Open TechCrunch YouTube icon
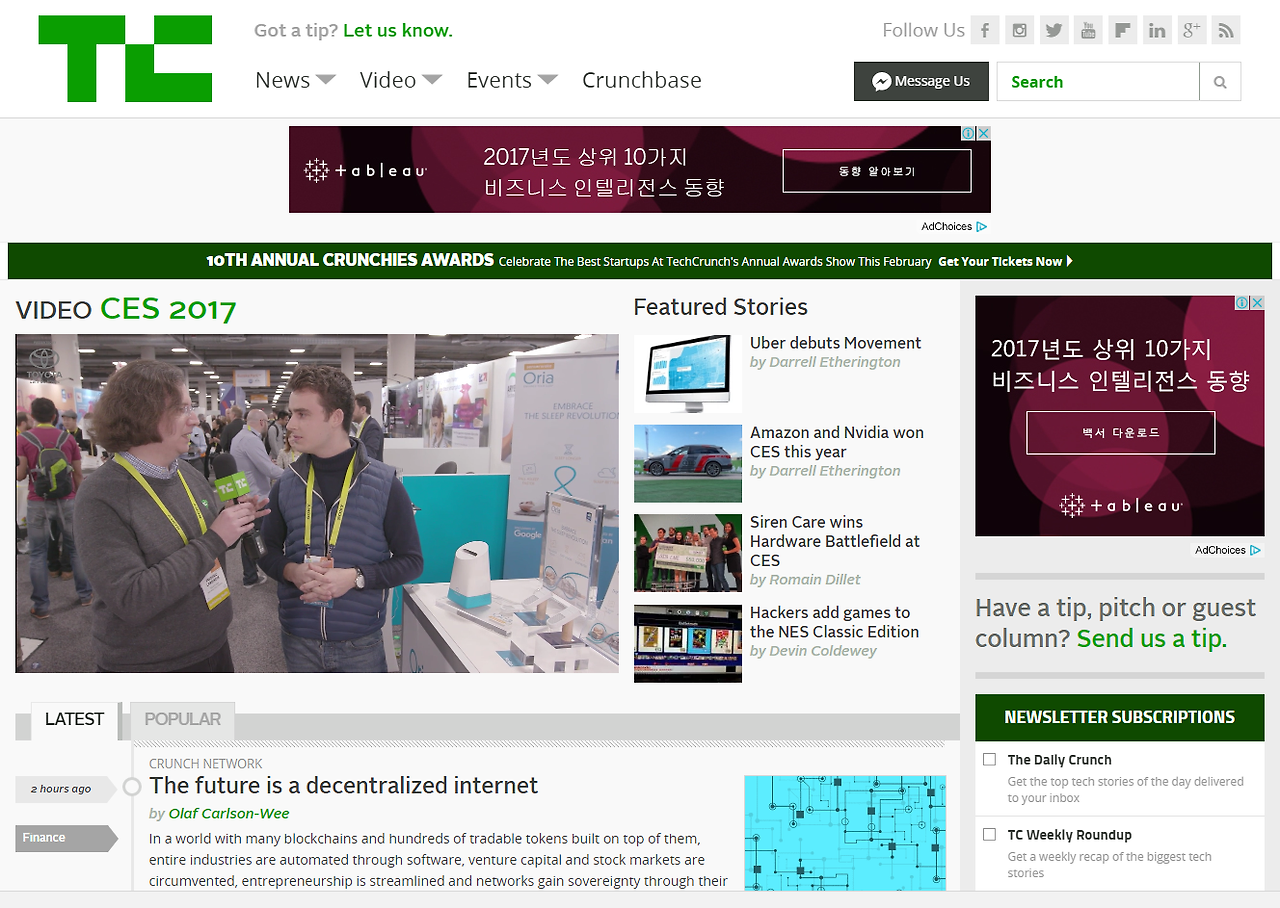 point(1088,30)
